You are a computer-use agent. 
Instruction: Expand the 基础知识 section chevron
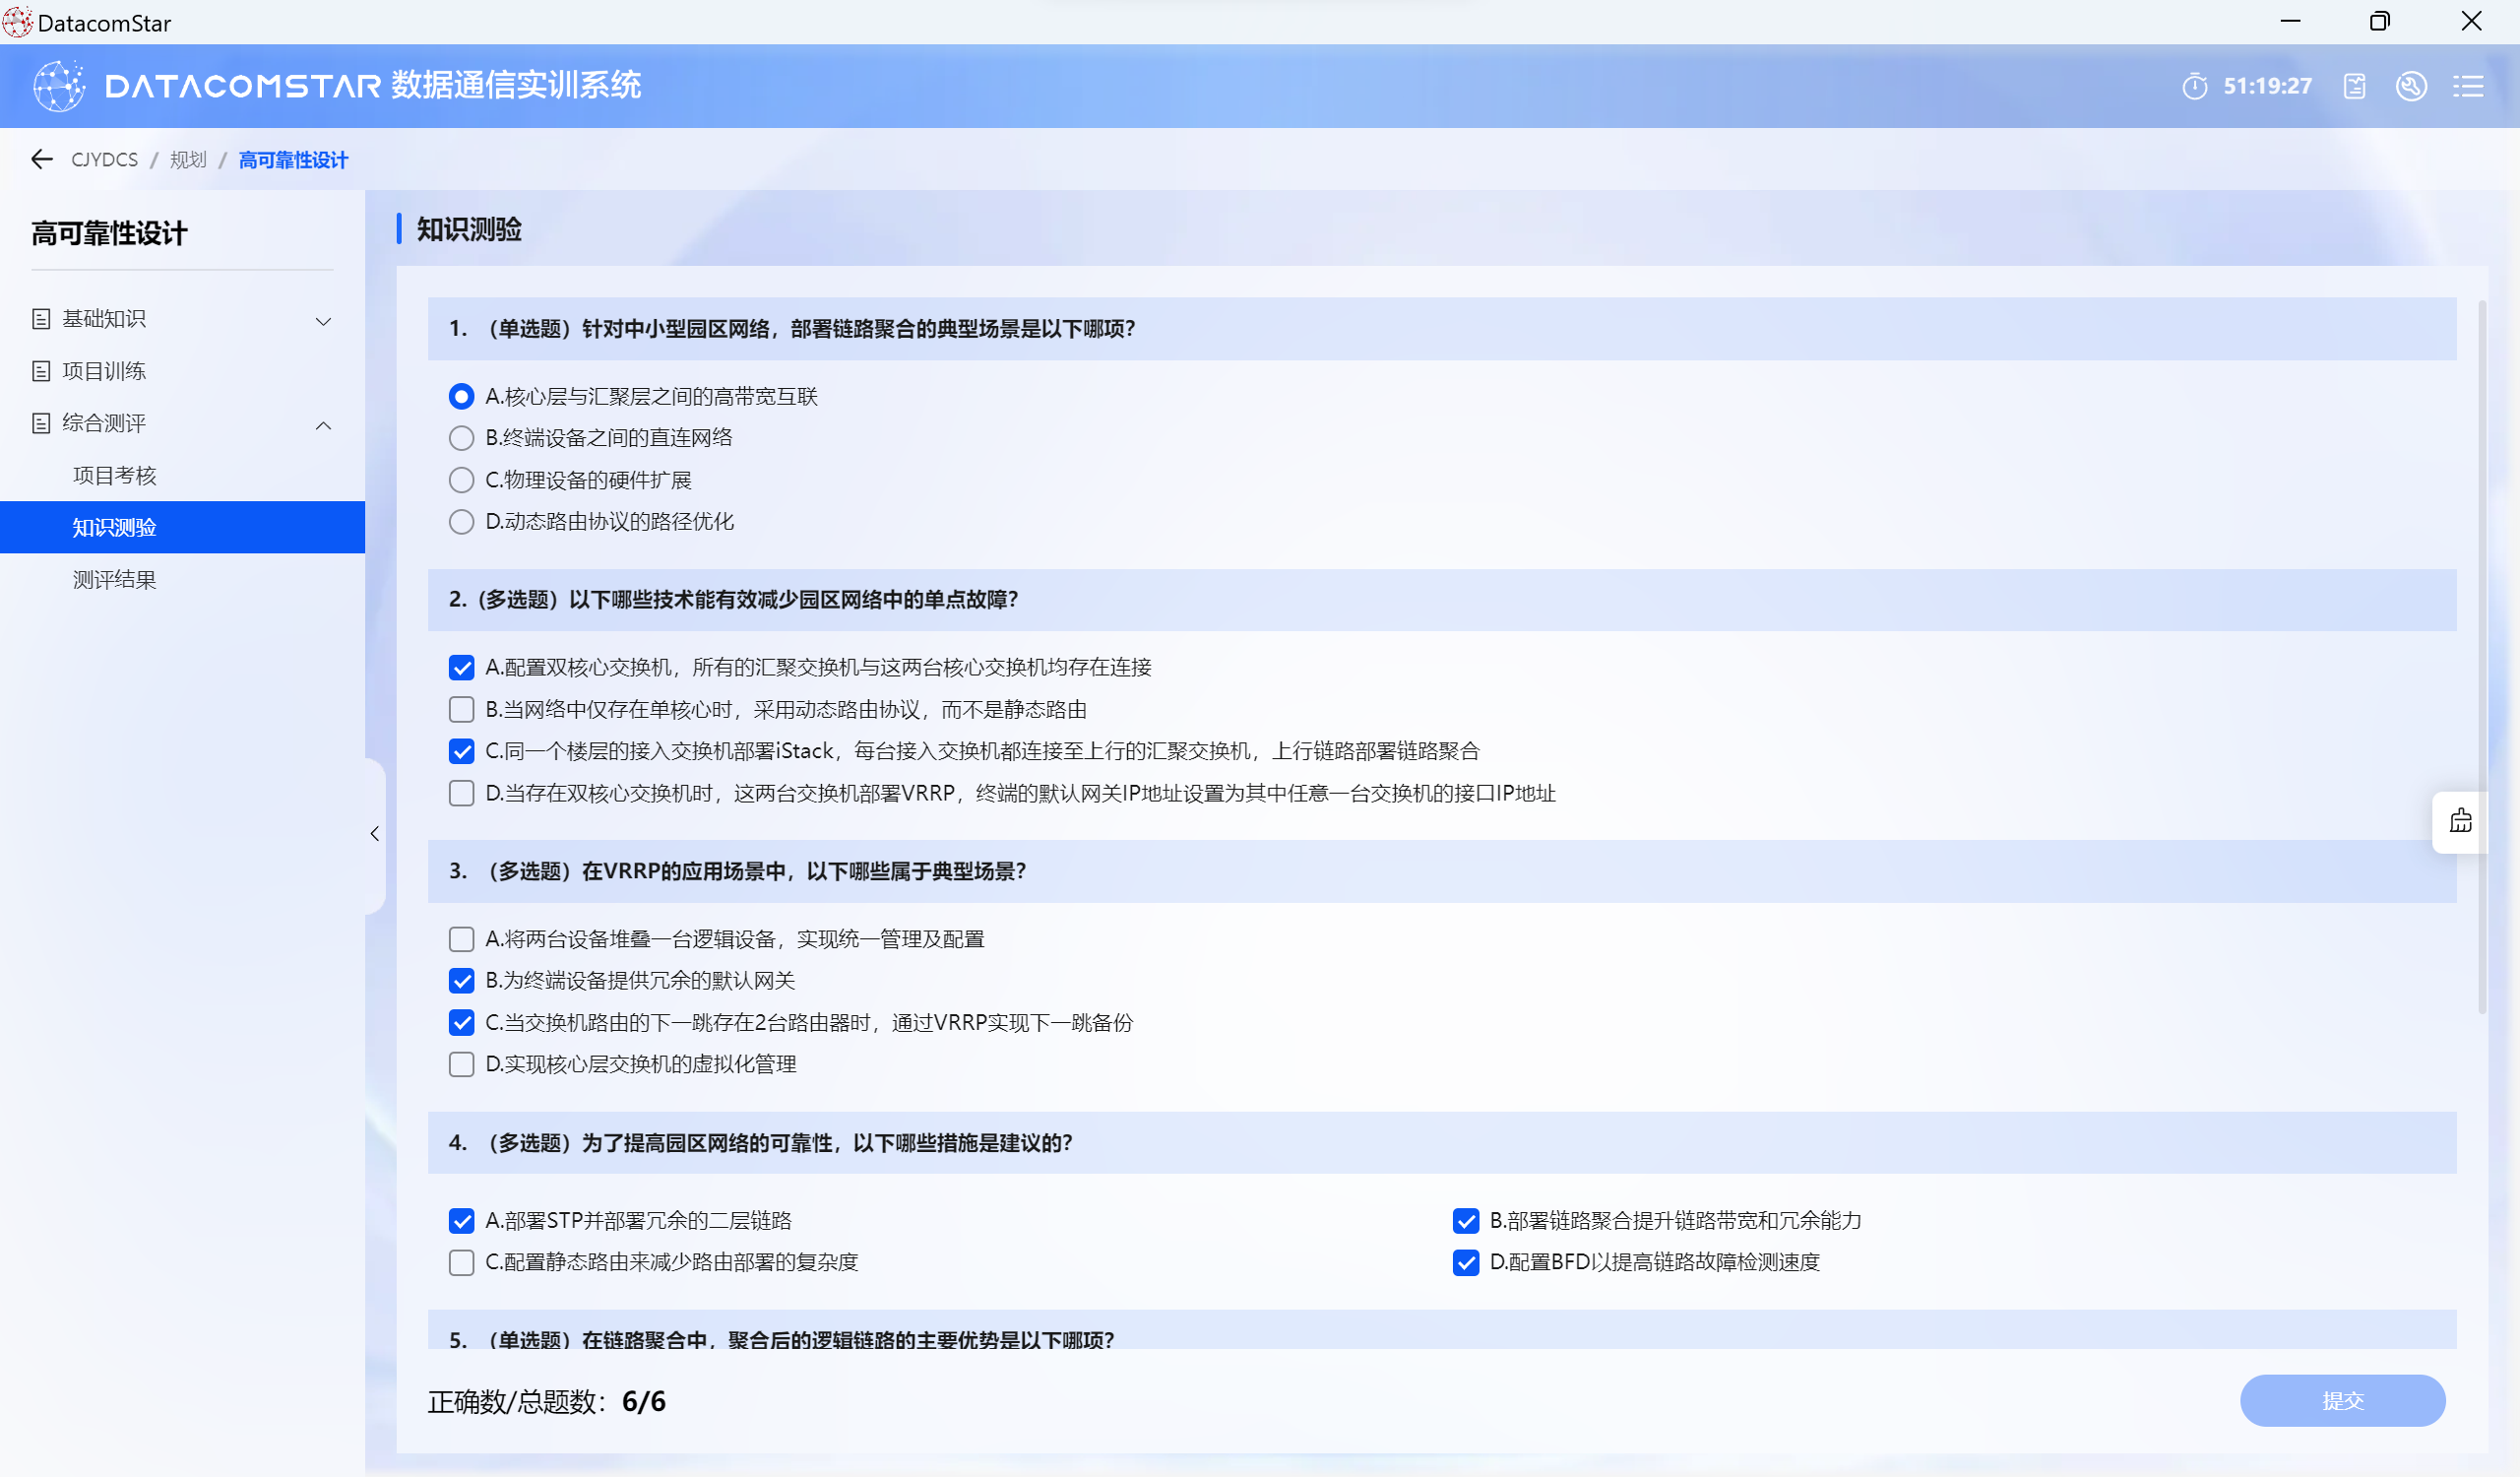pos(323,320)
